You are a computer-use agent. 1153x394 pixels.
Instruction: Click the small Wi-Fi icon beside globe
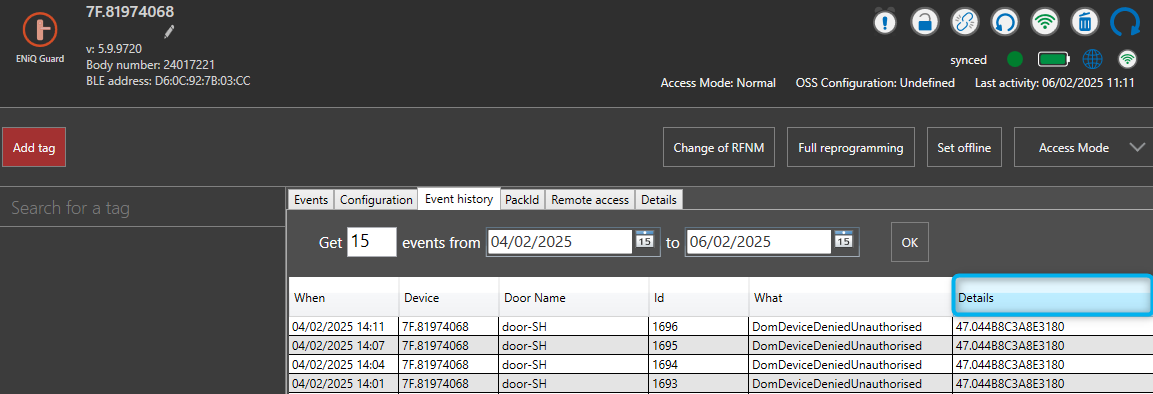click(1127, 60)
